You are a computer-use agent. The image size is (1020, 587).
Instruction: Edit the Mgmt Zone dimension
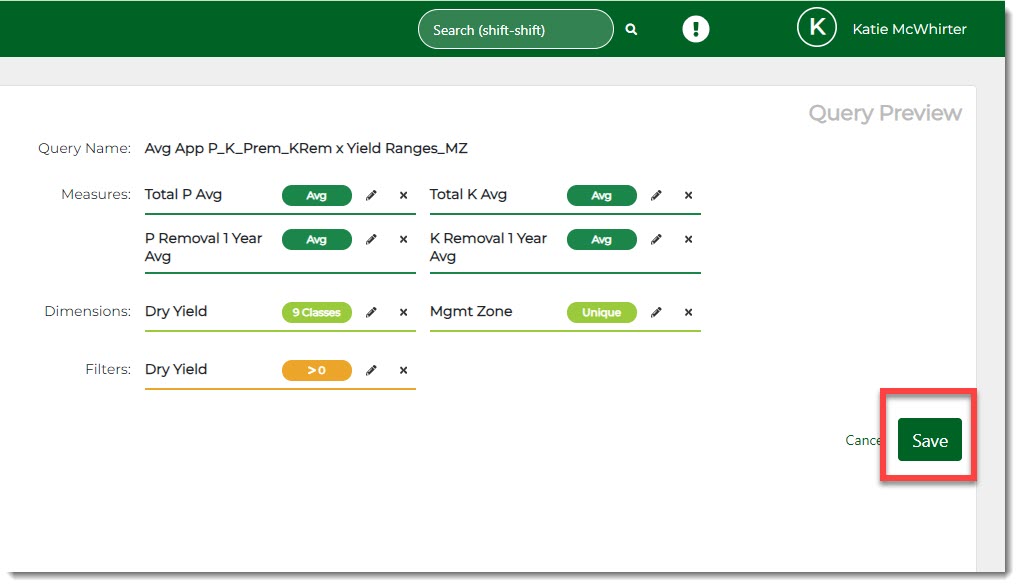click(x=656, y=313)
